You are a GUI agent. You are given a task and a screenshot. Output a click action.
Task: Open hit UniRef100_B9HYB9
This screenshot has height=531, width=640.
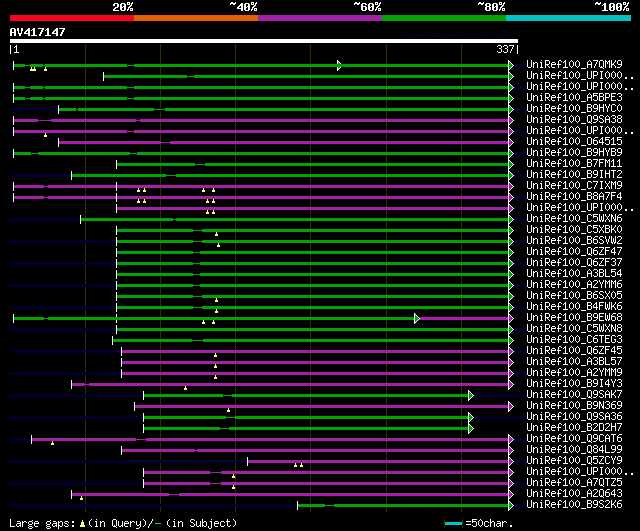pos(574,152)
